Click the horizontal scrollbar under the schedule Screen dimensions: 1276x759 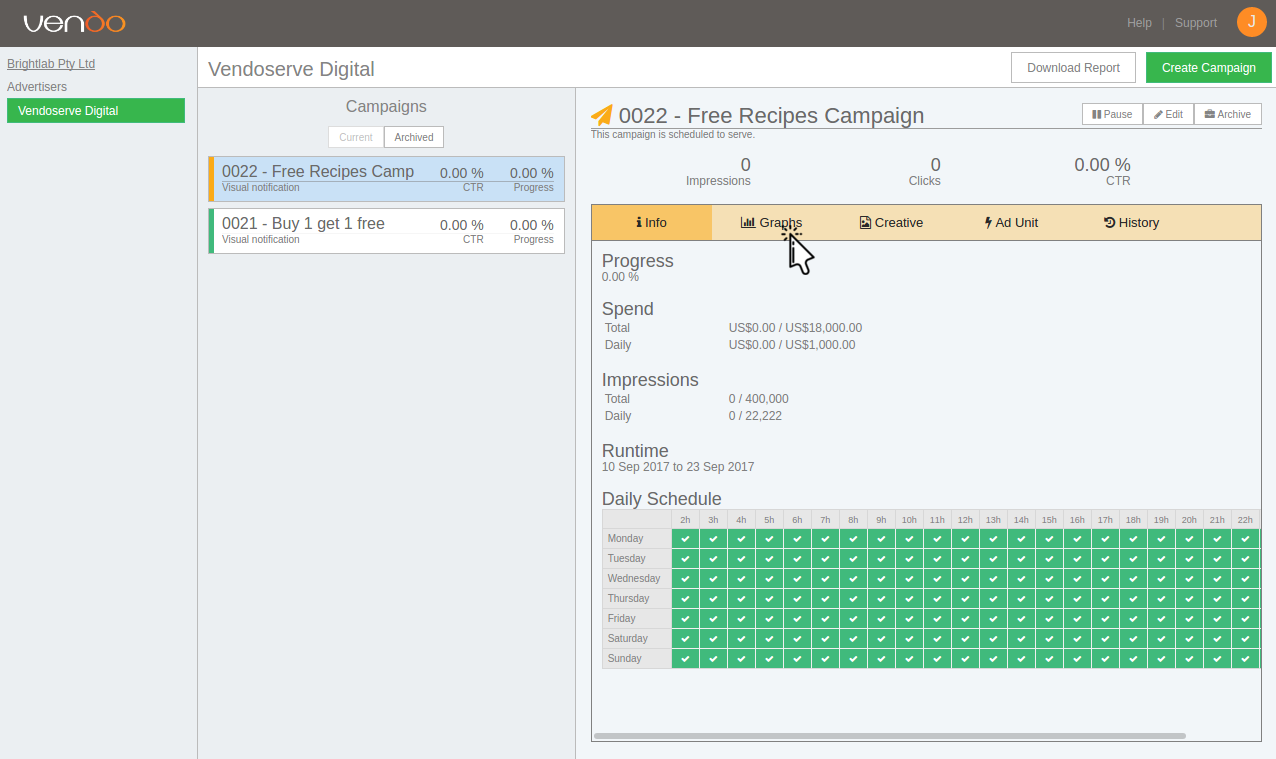(x=890, y=736)
